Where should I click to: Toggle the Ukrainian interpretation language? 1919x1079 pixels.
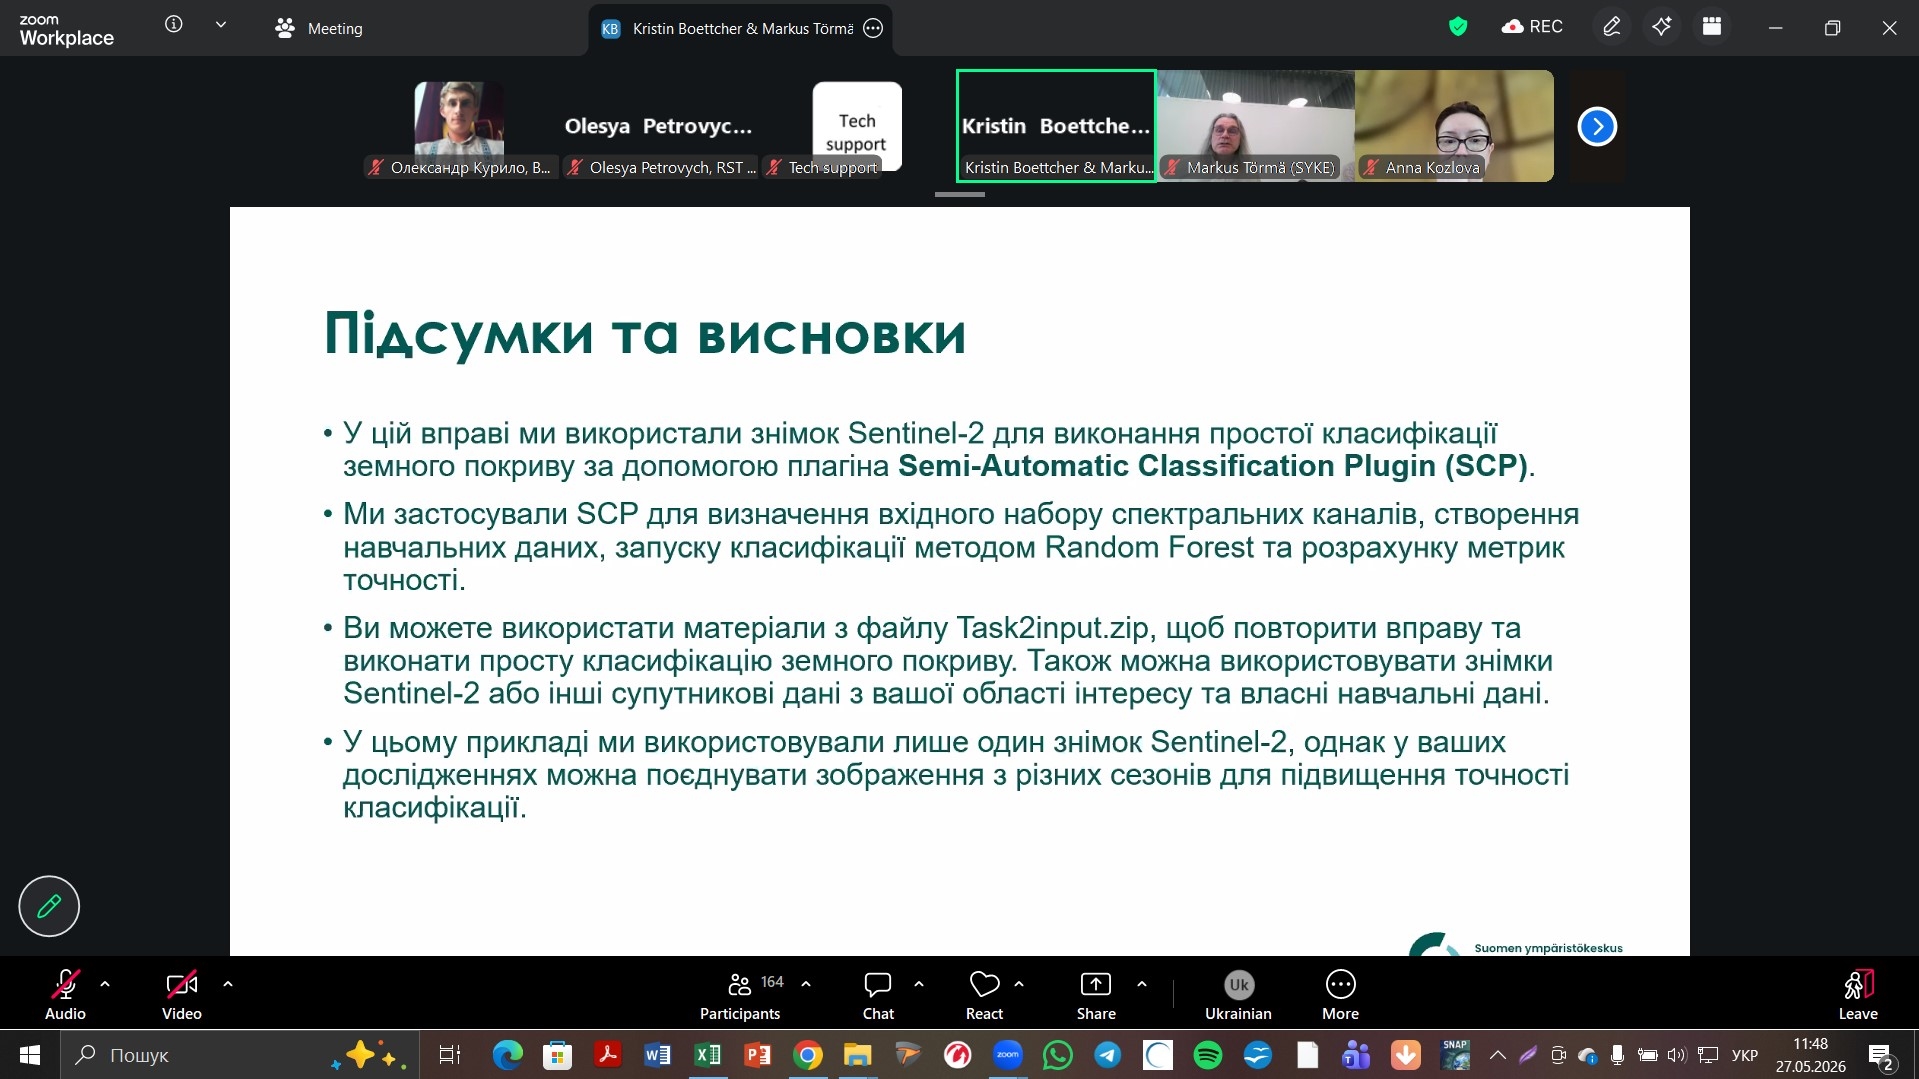coord(1238,995)
